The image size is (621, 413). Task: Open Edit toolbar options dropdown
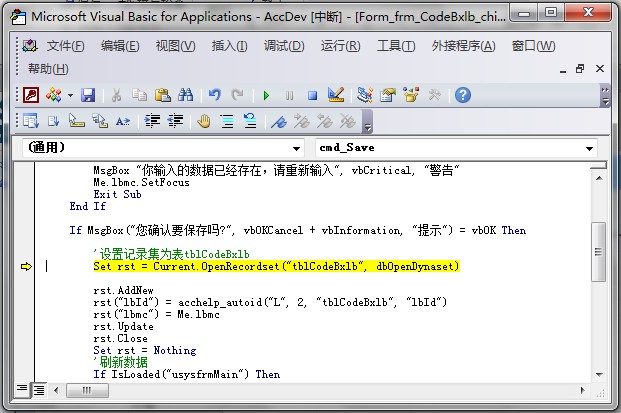[x=368, y=122]
